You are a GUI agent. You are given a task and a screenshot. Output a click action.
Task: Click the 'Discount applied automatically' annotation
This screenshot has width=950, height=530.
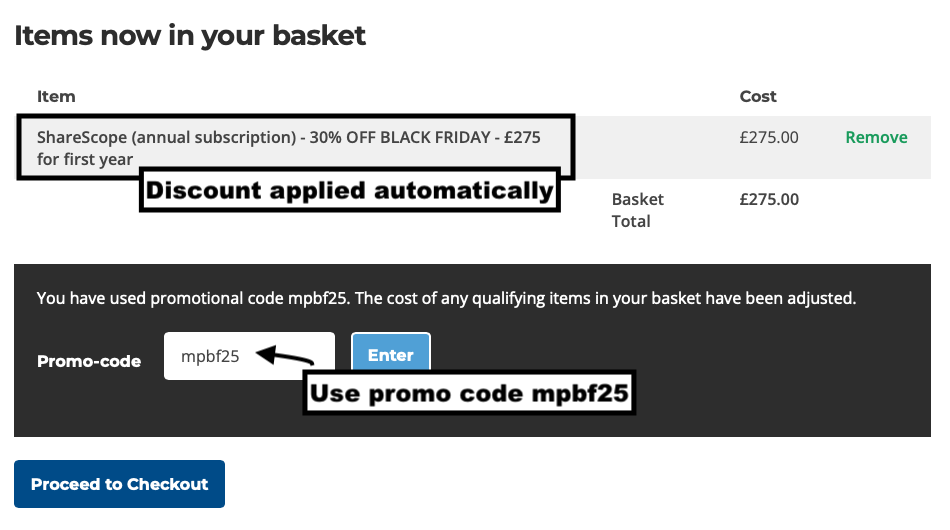[350, 190]
